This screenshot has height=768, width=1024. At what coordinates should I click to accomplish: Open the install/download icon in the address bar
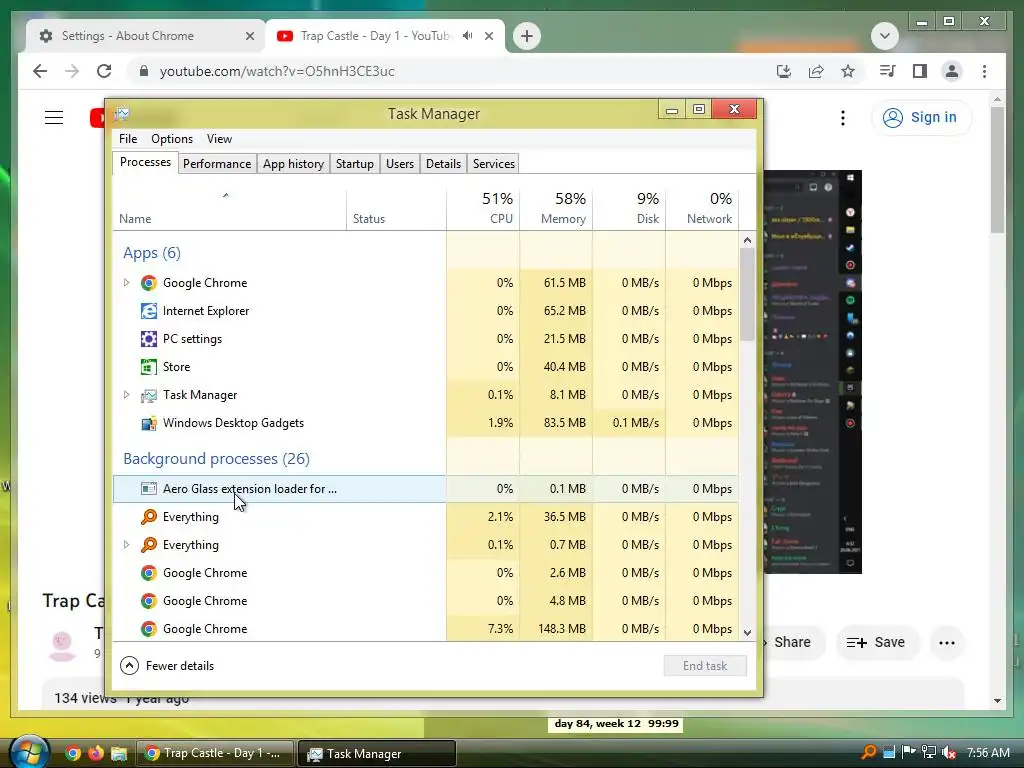click(784, 71)
